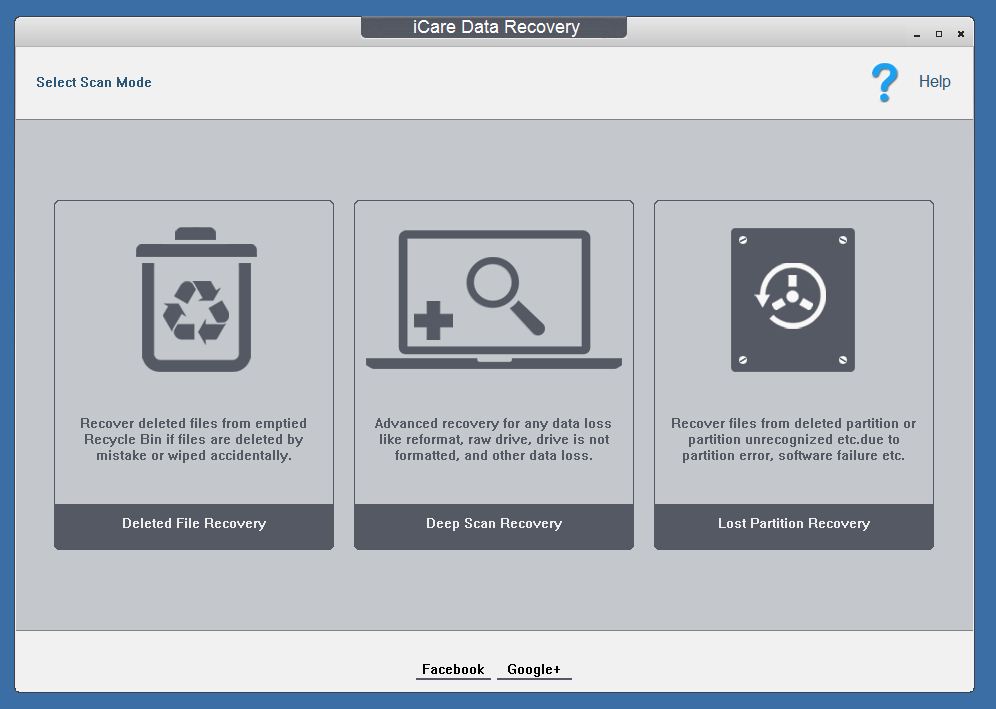Minimize the iCare Data Recovery window
This screenshot has width=996, height=709.
[x=917, y=34]
